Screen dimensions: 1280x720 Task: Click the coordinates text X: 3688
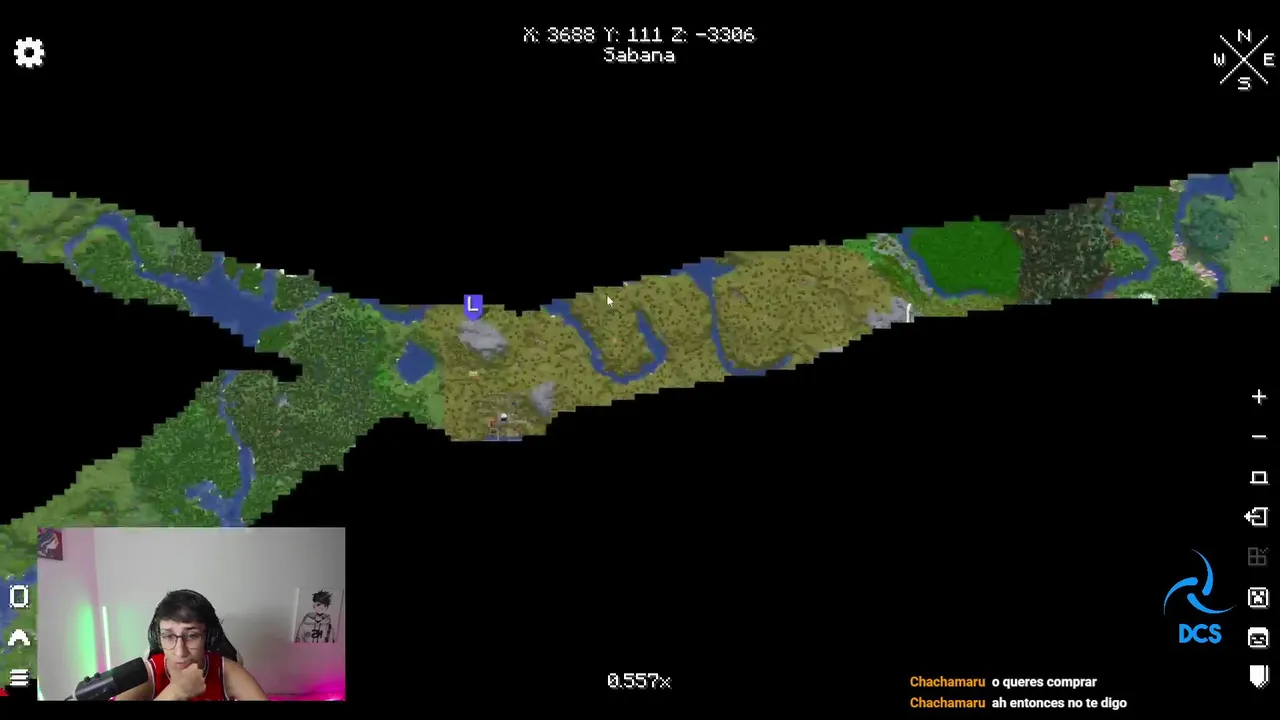(x=559, y=35)
